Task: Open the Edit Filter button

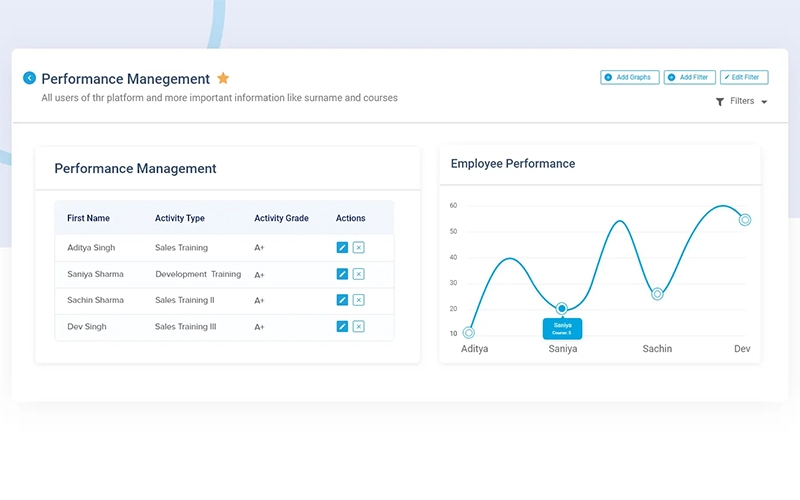Action: 744,77
